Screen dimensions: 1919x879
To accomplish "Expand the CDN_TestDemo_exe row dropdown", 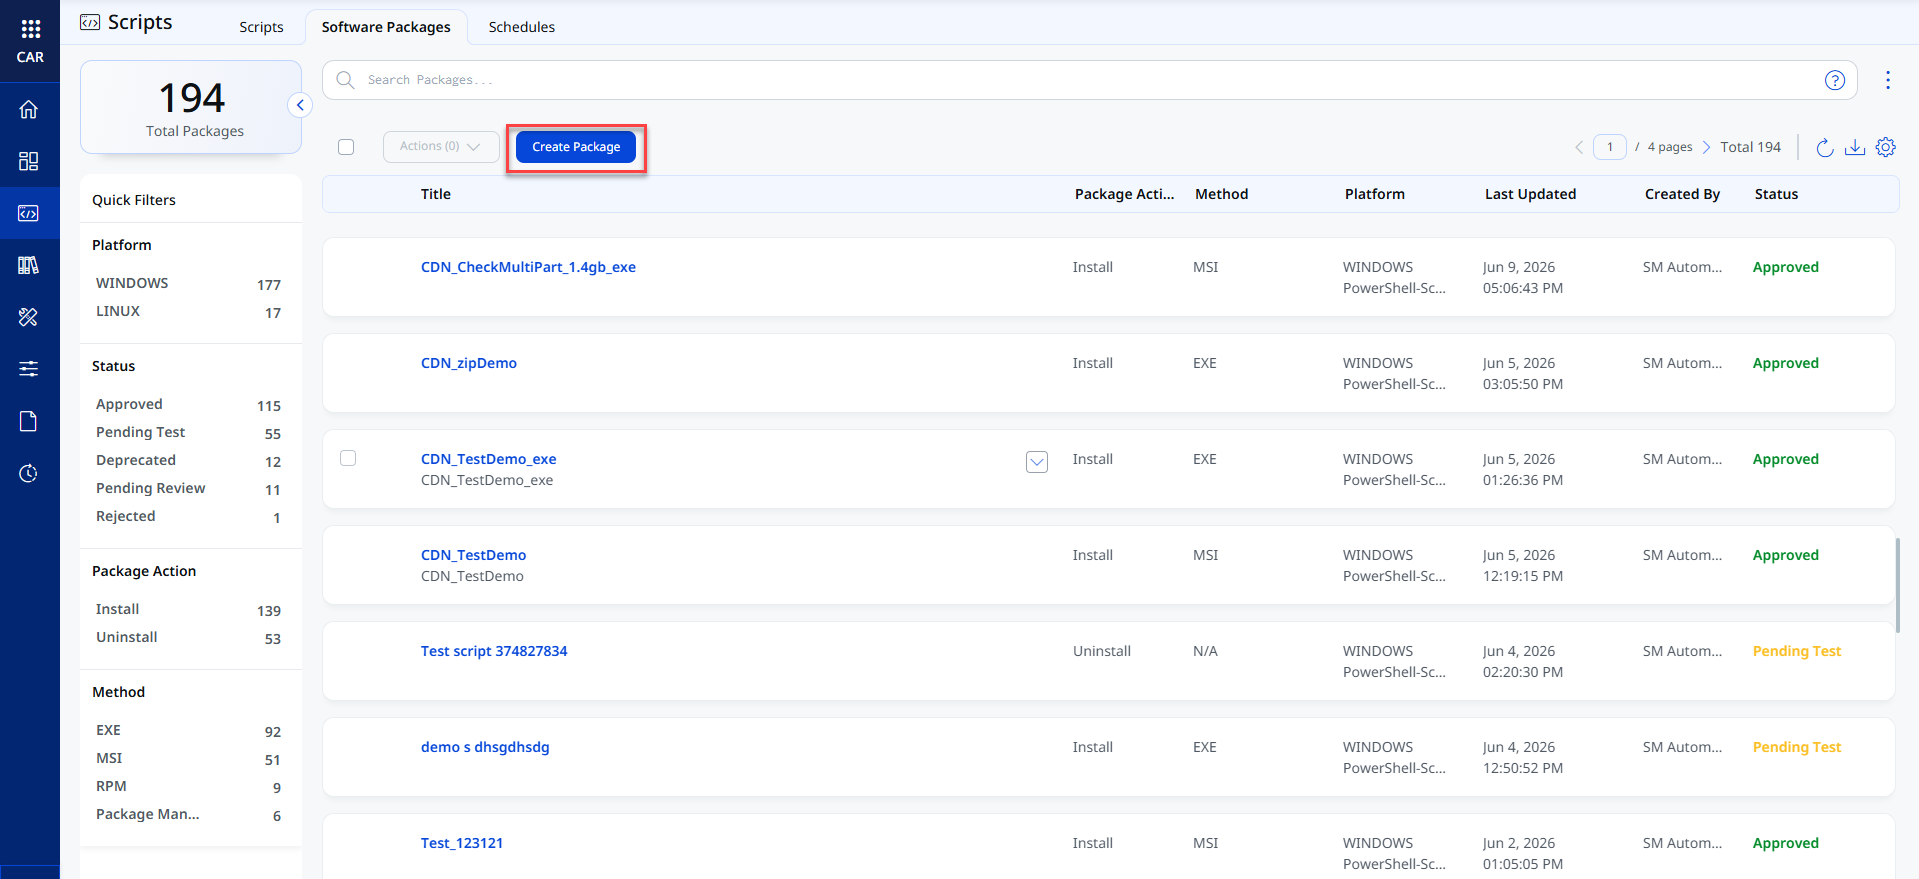I will [x=1037, y=461].
